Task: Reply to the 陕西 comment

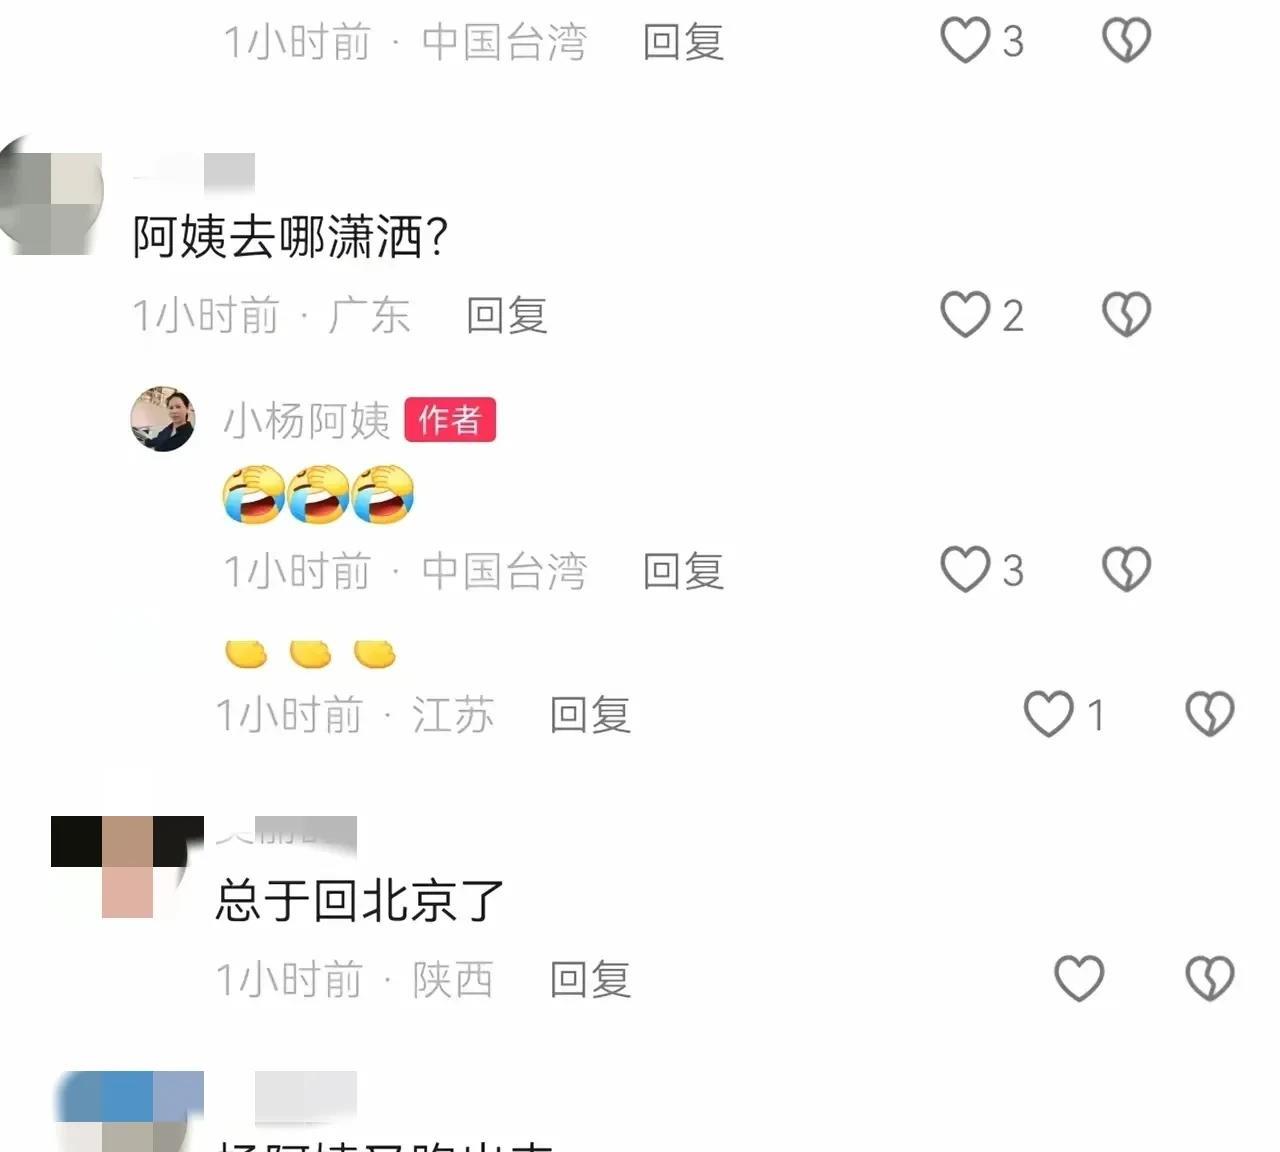Action: coord(590,979)
